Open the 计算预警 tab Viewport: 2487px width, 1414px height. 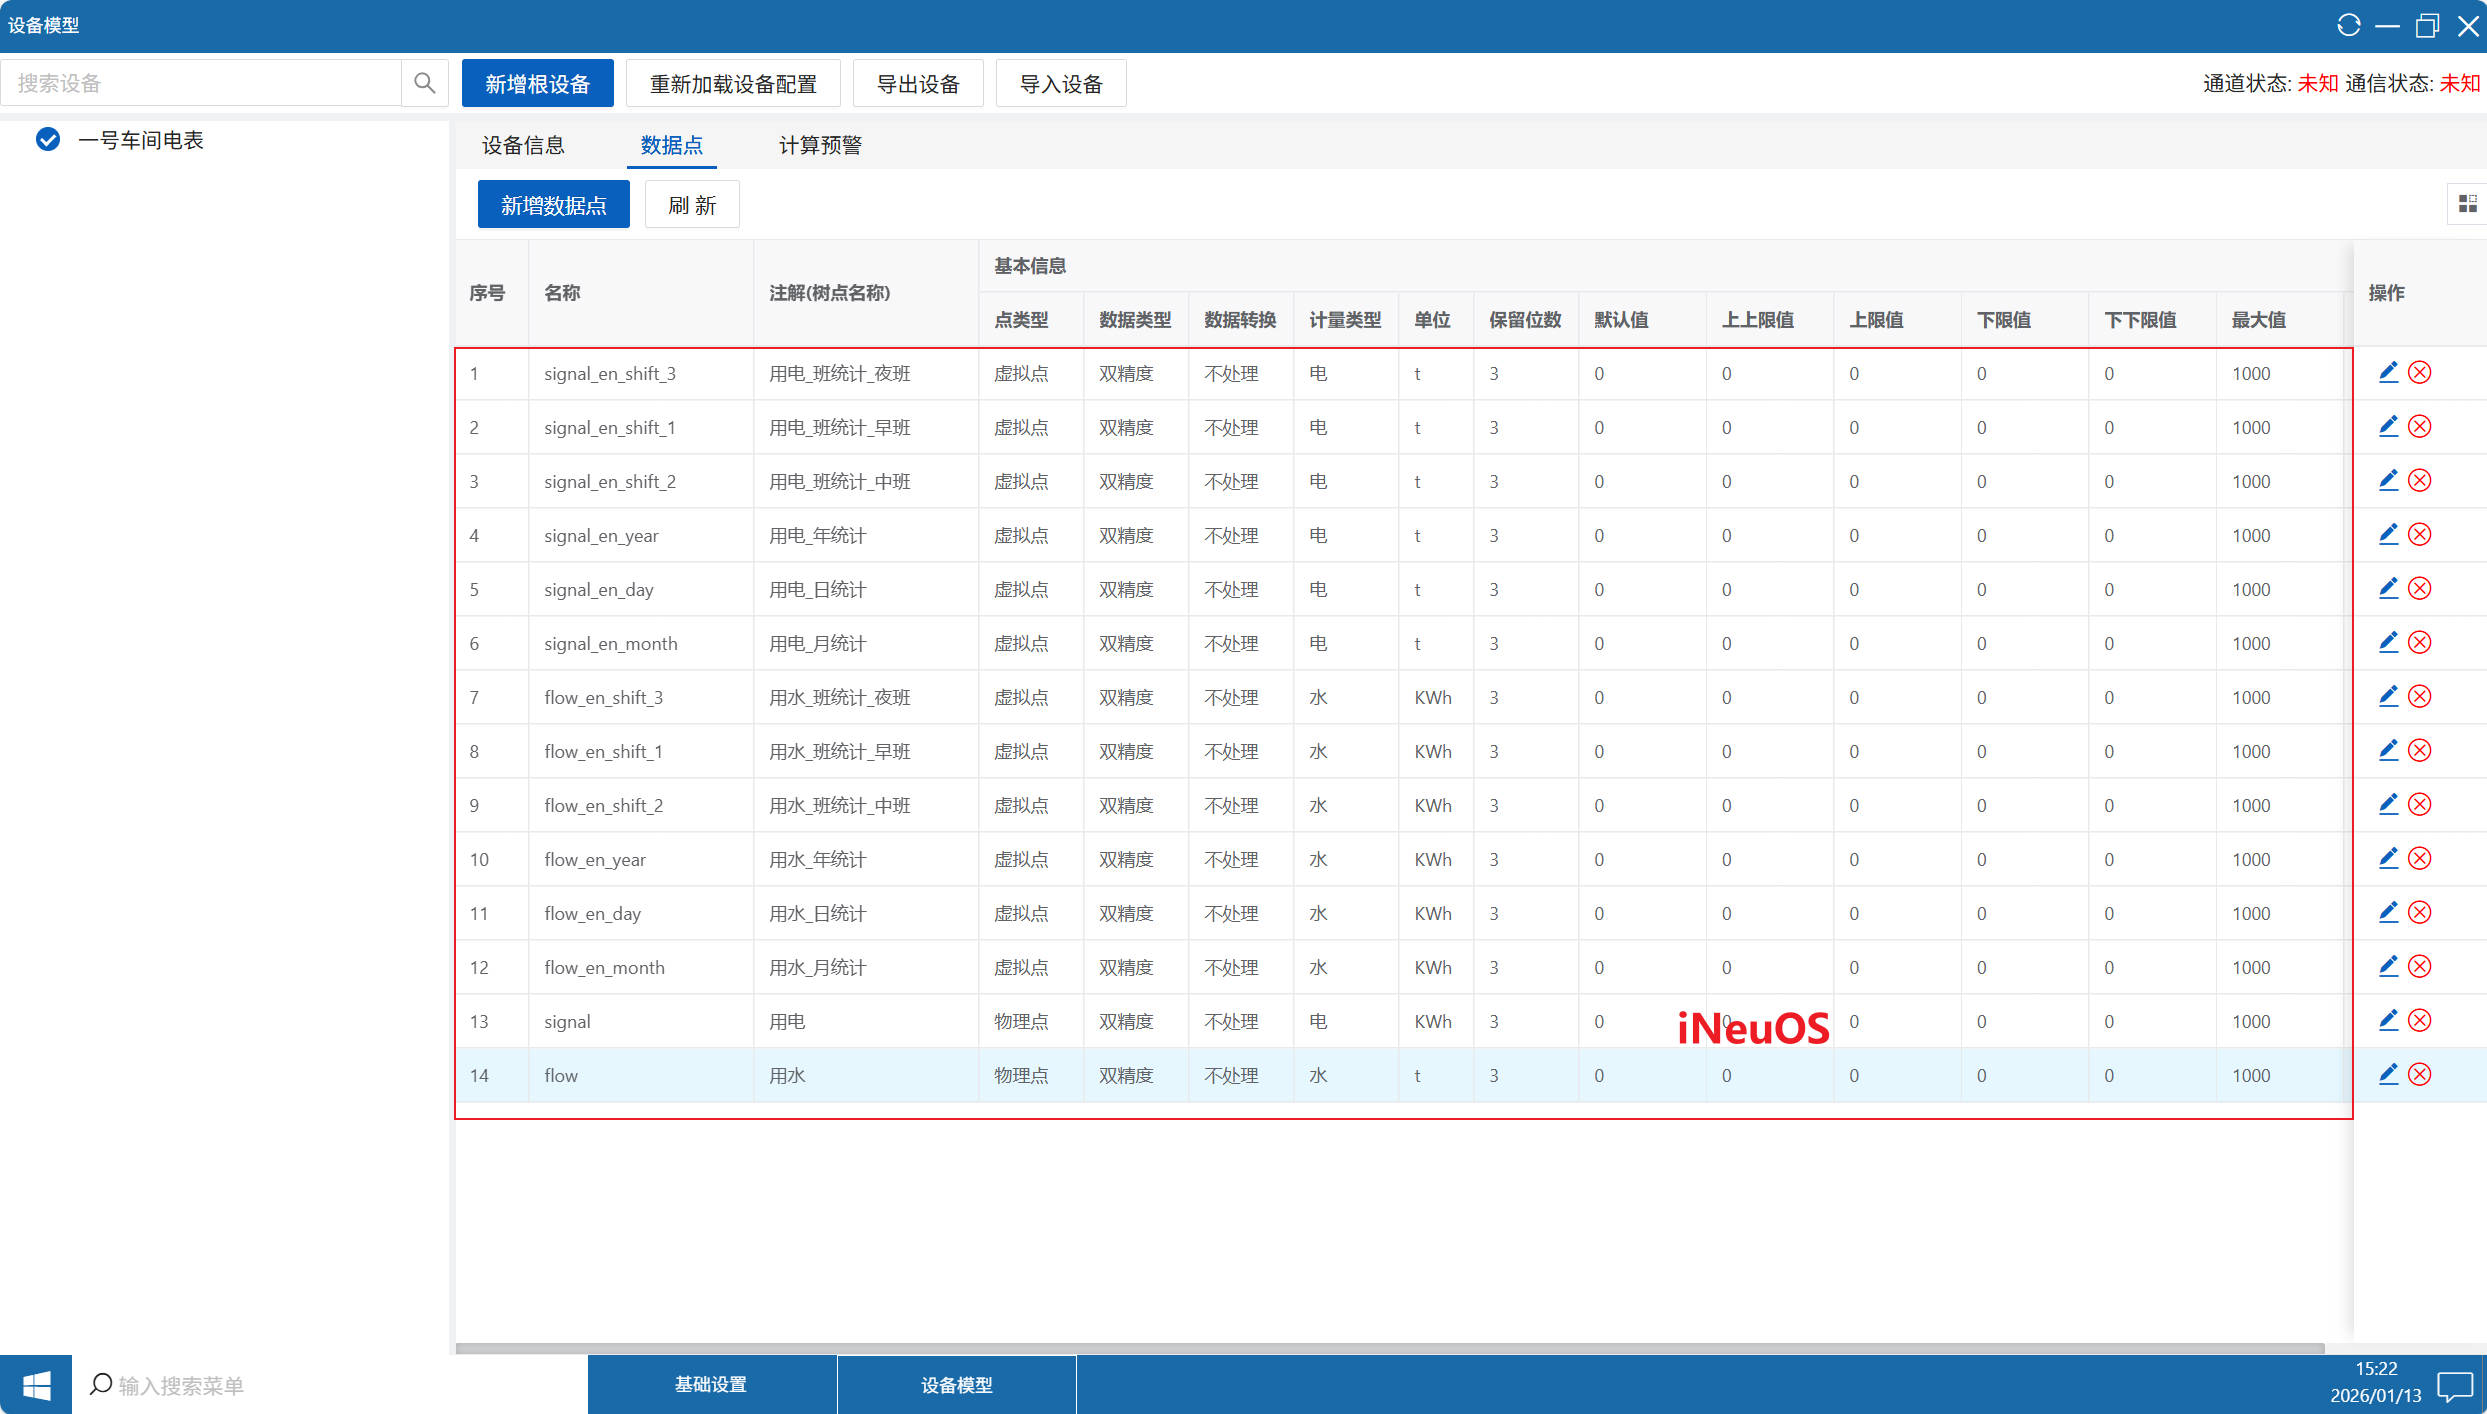coord(820,145)
